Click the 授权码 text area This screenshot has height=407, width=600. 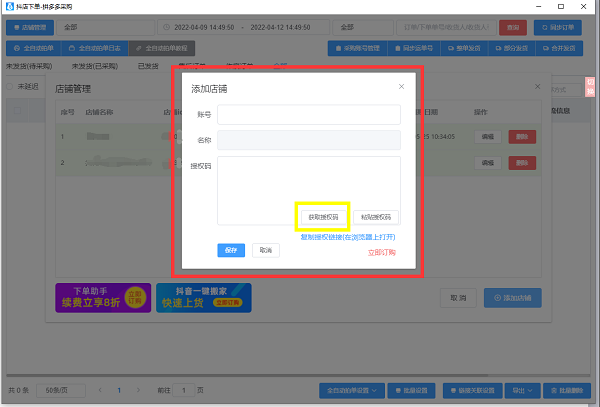click(x=309, y=178)
